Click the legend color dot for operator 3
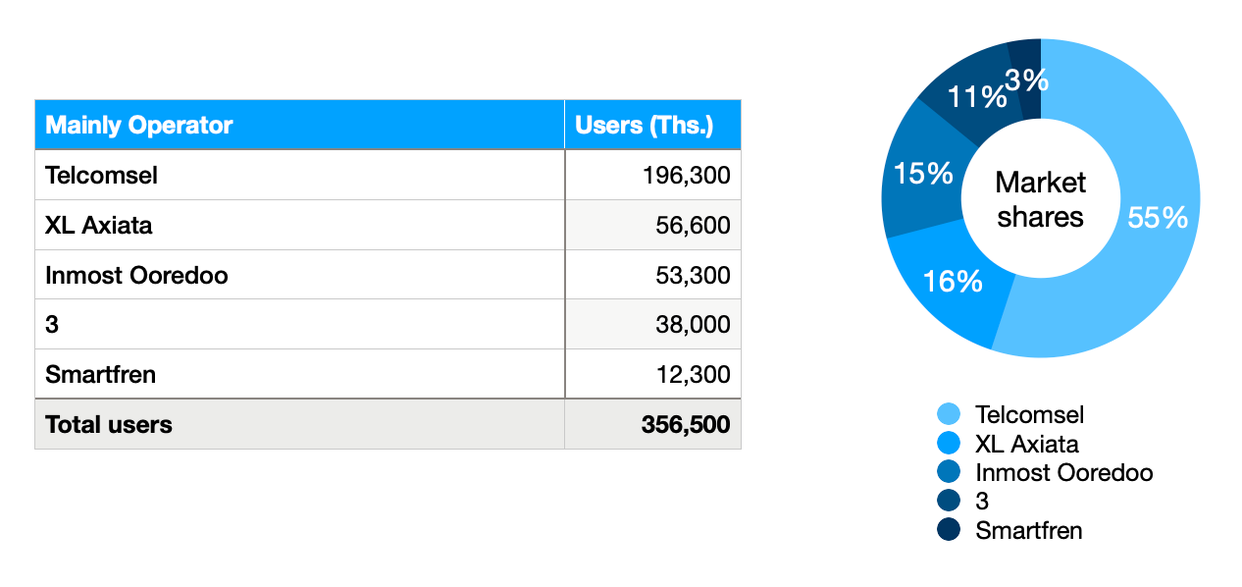1242x587 pixels. pyautogui.click(x=949, y=501)
